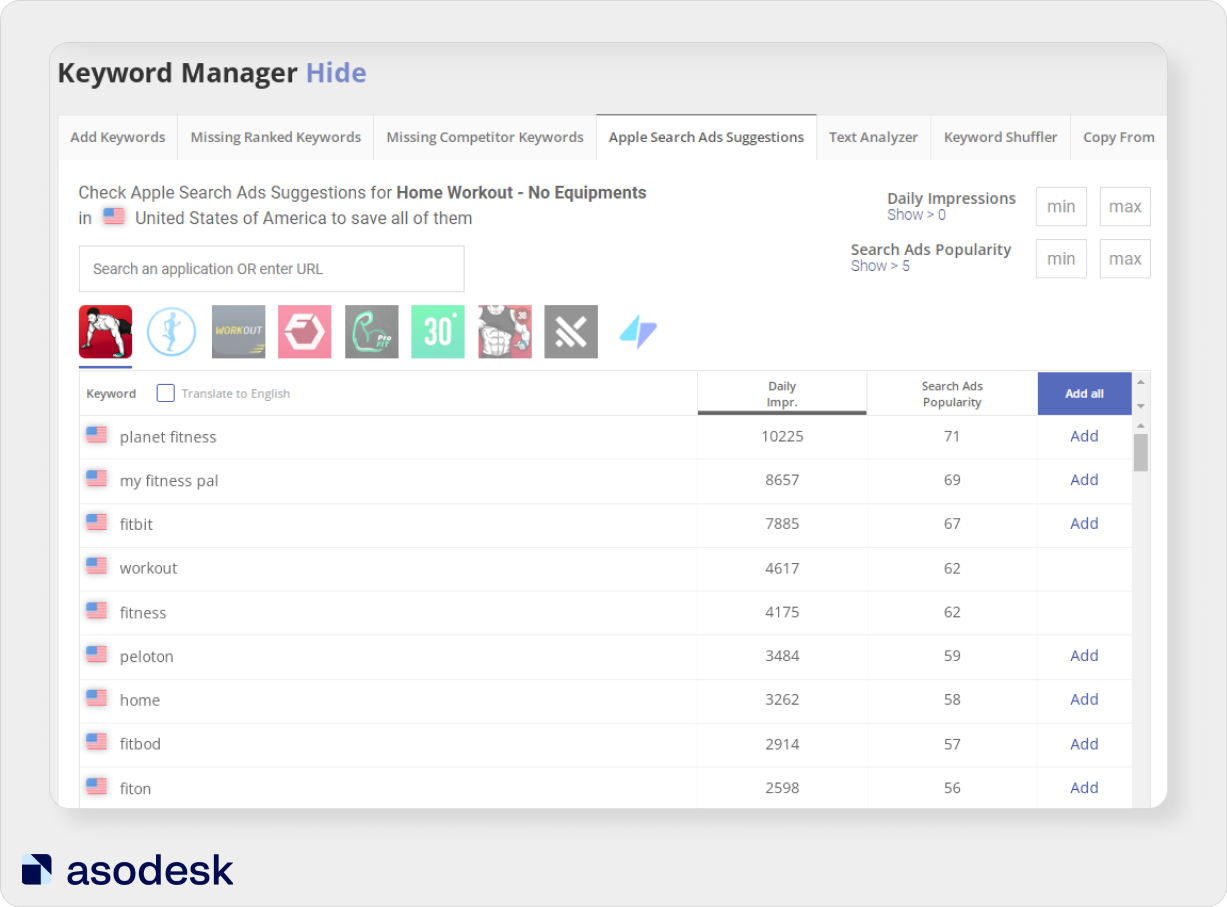Click the my fitness pal keyword text

coord(169,481)
